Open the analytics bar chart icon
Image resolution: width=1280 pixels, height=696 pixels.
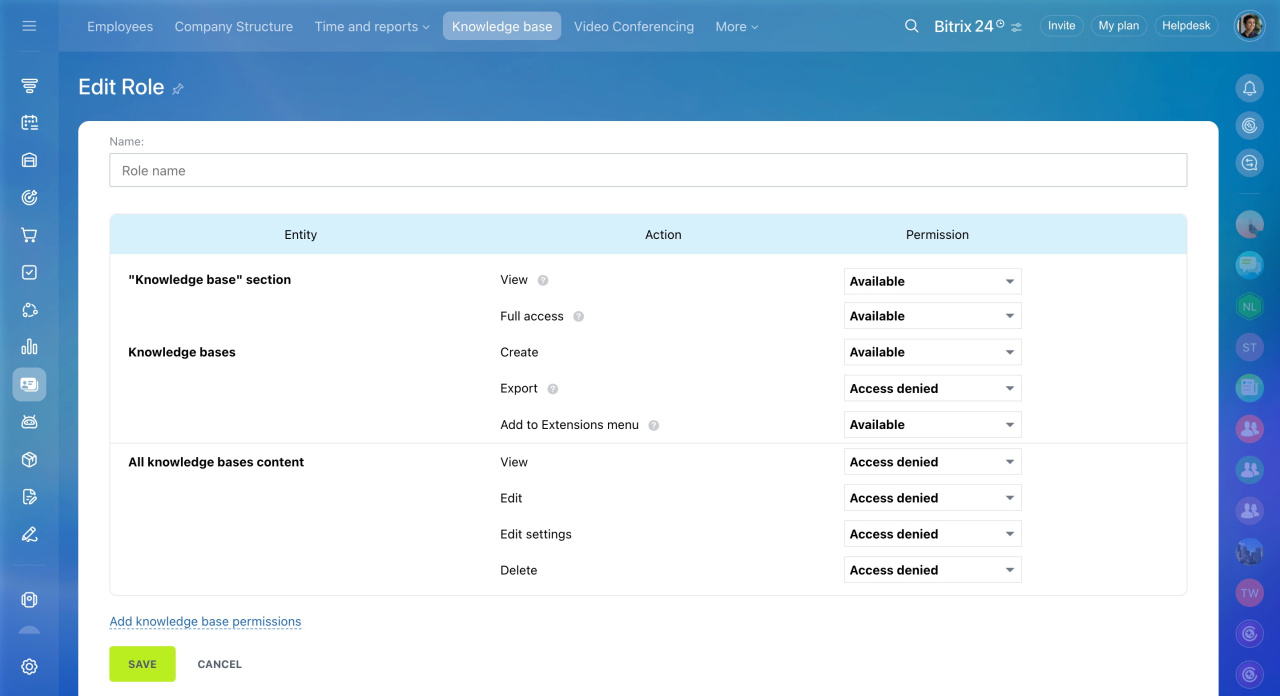tap(29, 347)
